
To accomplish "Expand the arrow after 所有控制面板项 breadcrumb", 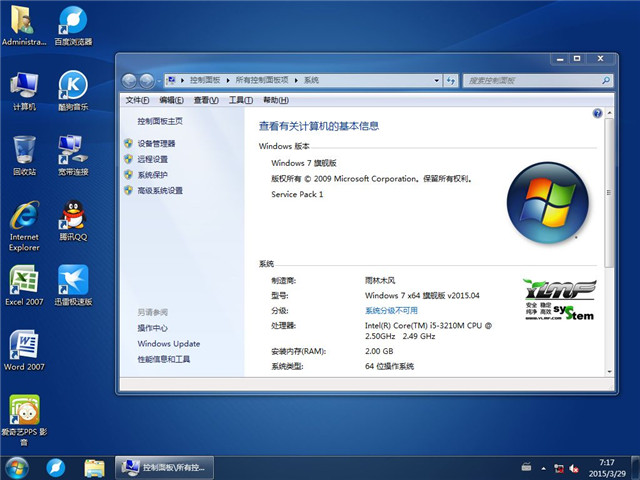I will pos(296,80).
